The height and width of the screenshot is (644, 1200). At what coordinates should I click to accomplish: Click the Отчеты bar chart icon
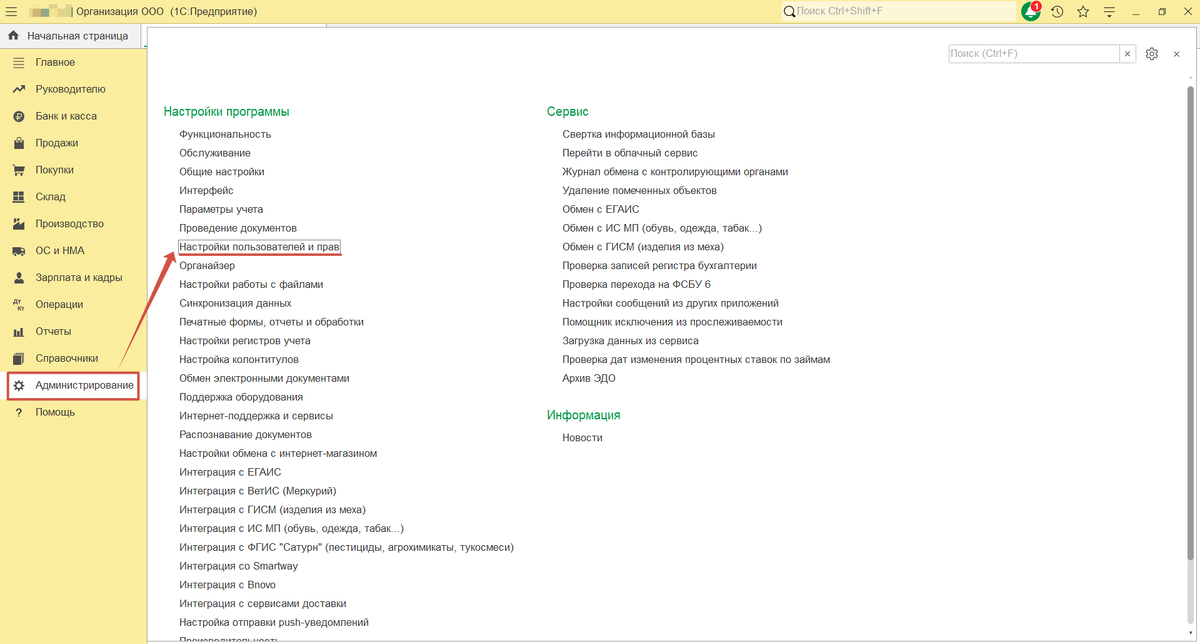pyautogui.click(x=18, y=332)
